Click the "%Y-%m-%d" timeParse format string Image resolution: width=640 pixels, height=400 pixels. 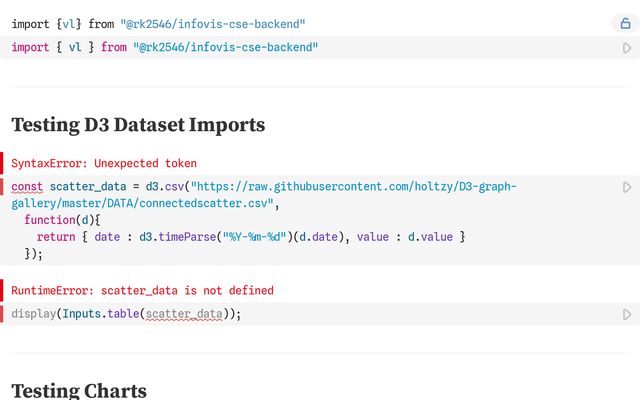[254, 237]
